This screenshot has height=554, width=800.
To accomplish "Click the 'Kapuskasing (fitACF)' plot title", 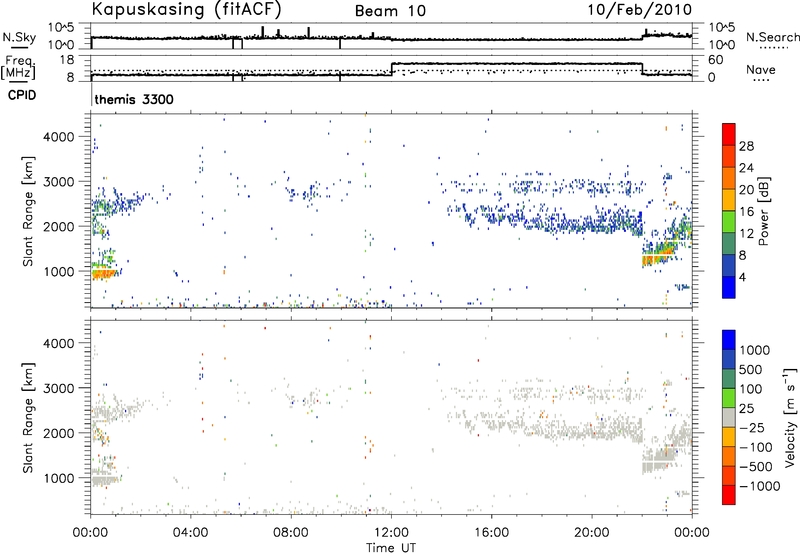I will [x=187, y=9].
